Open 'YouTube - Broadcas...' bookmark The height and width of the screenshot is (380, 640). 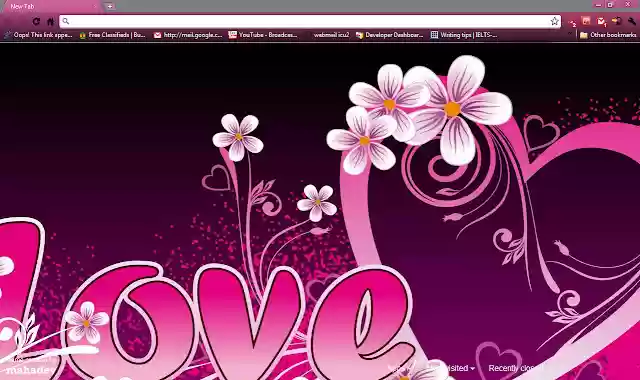point(263,35)
